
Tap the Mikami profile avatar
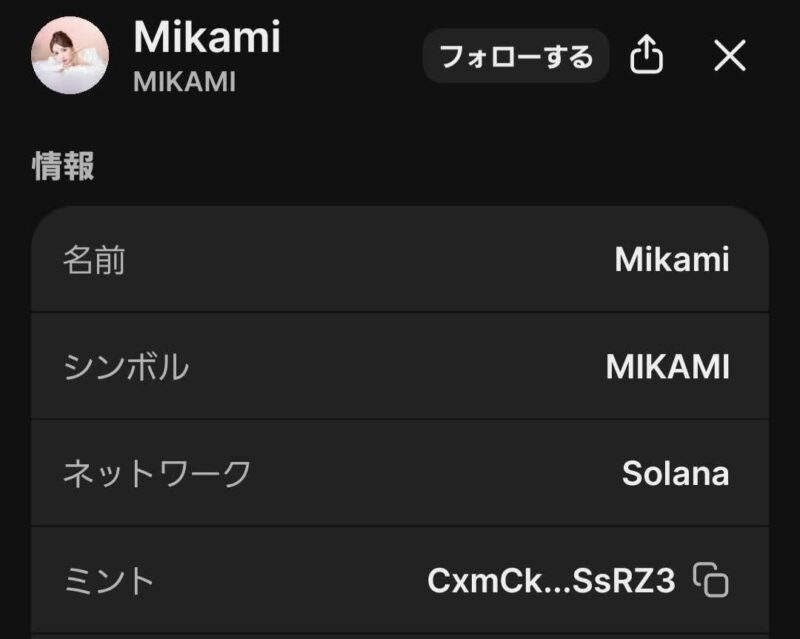click(x=70, y=56)
